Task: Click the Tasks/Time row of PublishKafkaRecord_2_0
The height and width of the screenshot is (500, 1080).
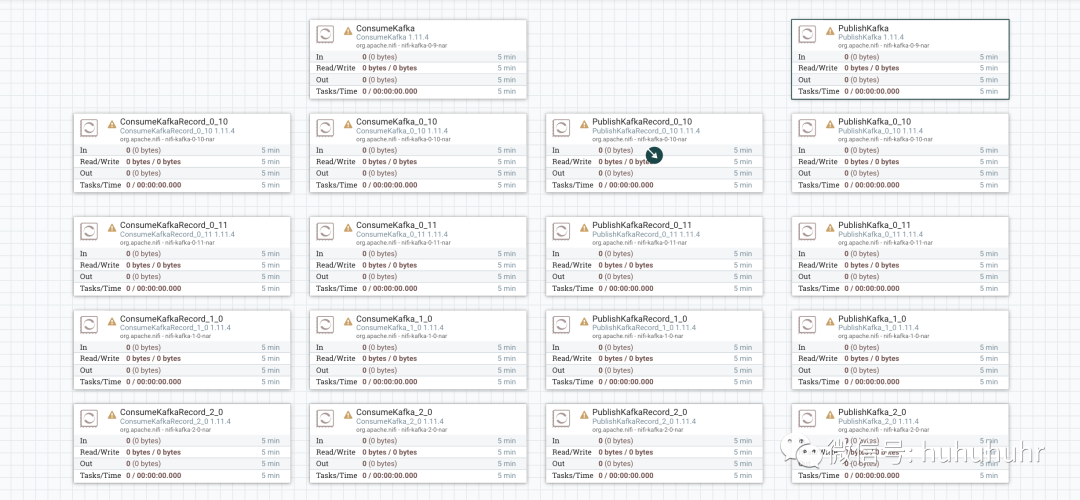Action: tap(654, 475)
